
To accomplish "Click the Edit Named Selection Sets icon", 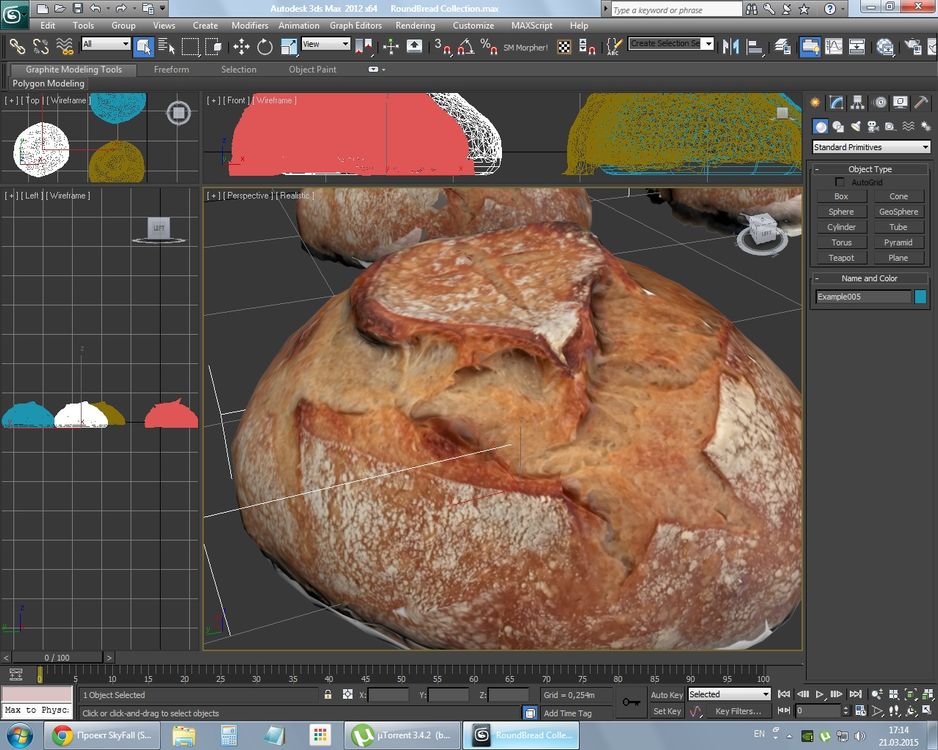I will pos(614,46).
